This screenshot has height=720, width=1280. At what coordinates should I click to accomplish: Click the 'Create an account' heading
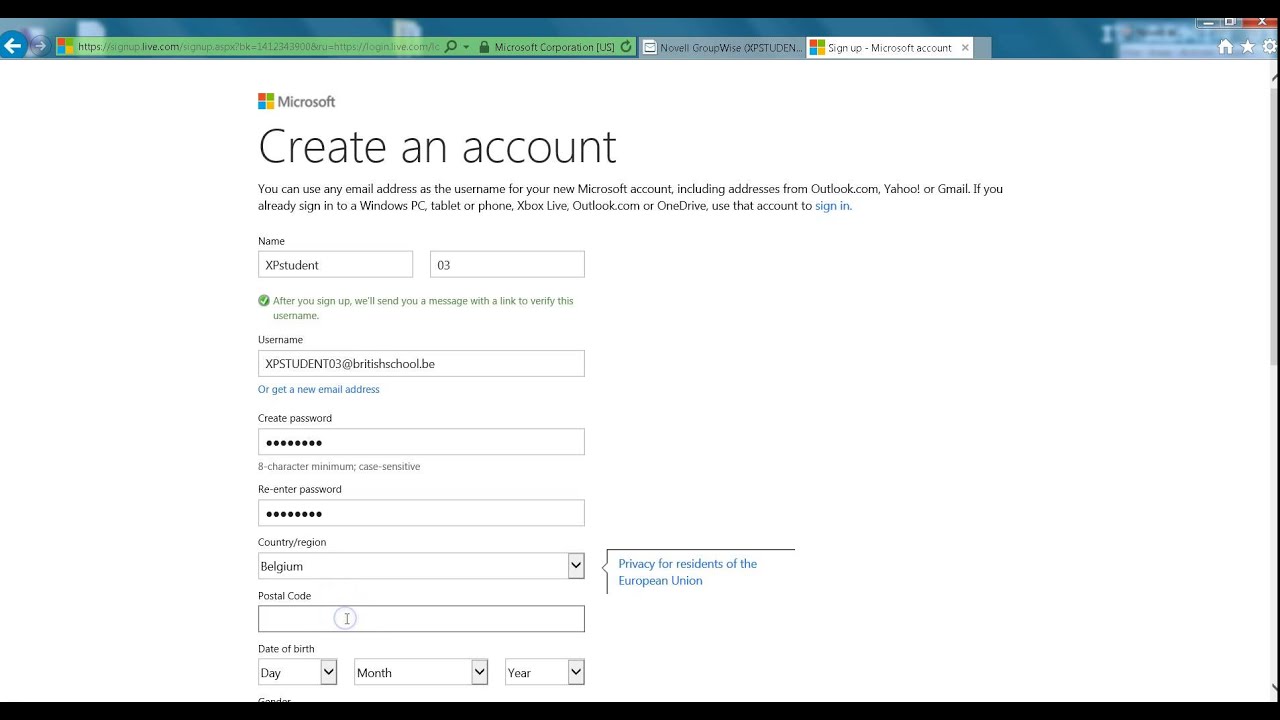click(437, 147)
